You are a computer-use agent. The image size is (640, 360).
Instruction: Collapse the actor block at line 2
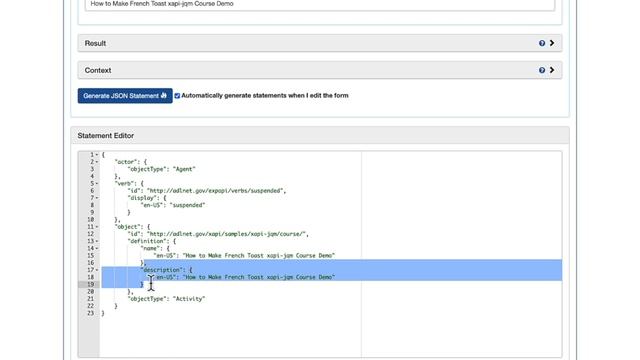click(97, 162)
